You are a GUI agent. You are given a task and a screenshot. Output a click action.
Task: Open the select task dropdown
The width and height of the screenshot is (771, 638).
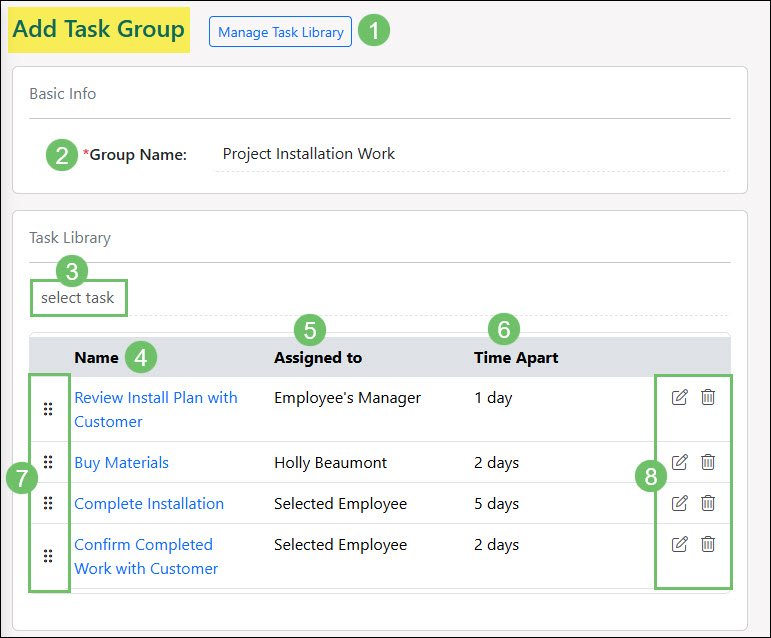tap(78, 298)
